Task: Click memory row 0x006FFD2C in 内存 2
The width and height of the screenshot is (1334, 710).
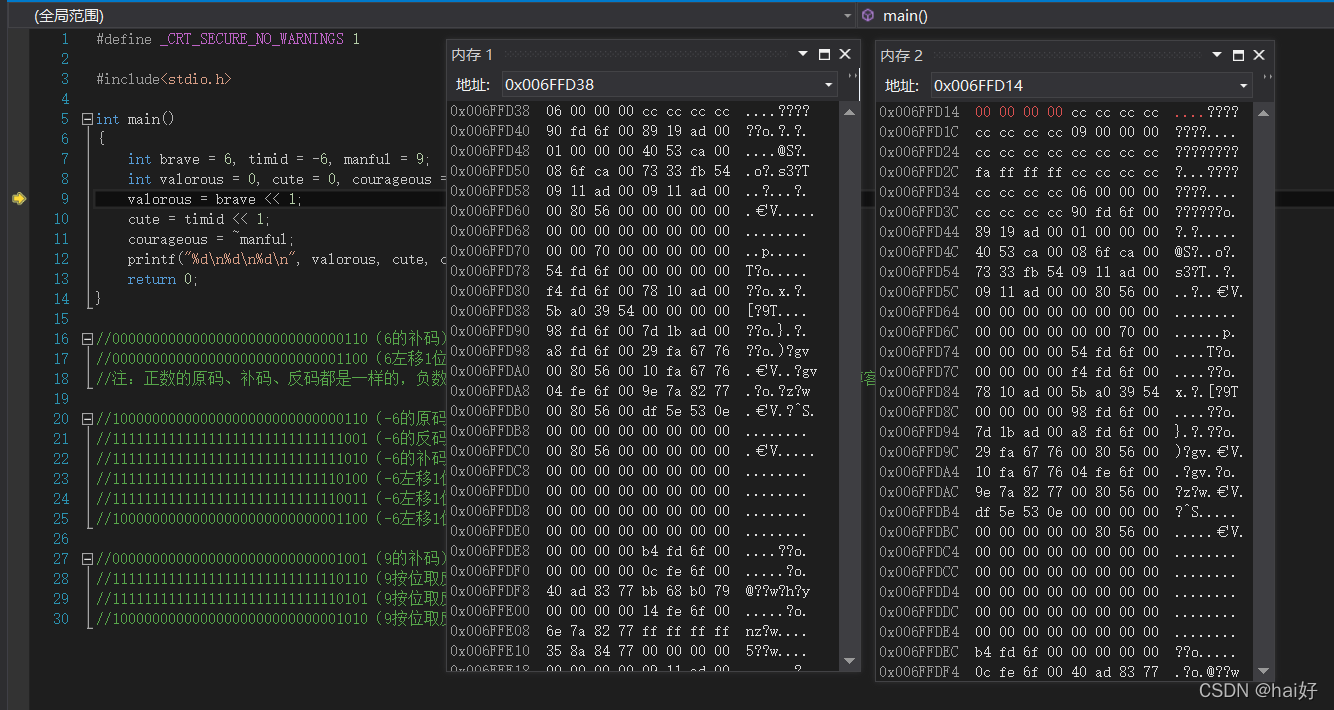Action: point(1066,172)
